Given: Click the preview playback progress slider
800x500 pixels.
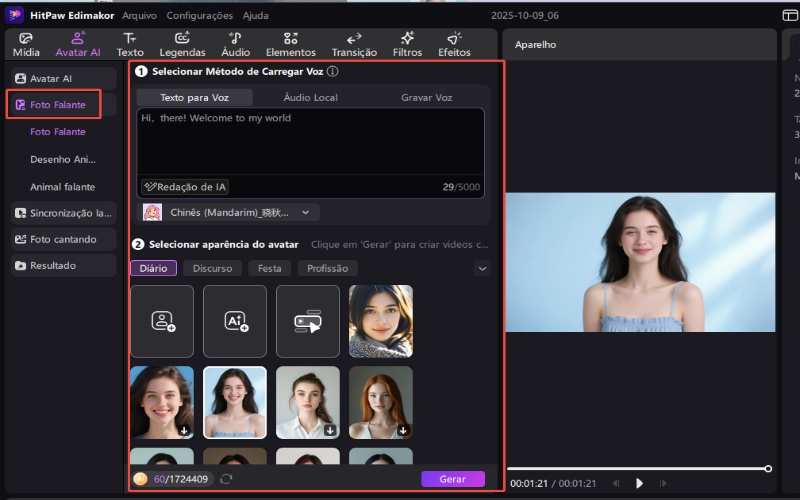Looking at the screenshot, I should [637, 468].
